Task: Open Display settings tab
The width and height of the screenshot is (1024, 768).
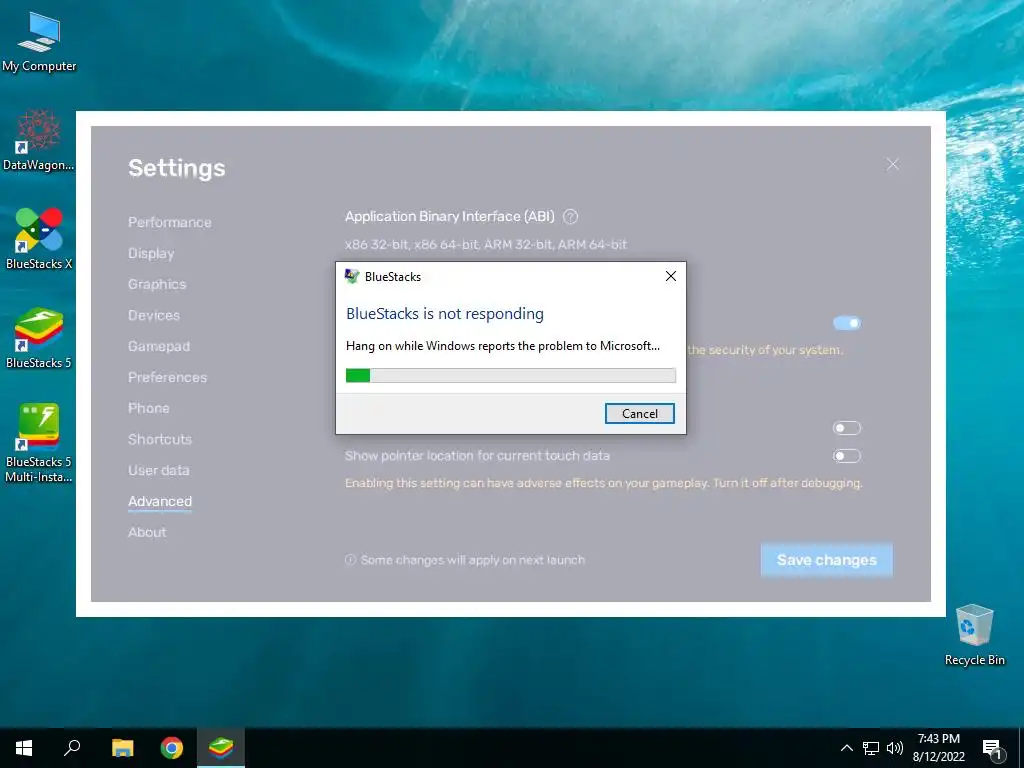Action: click(x=151, y=253)
